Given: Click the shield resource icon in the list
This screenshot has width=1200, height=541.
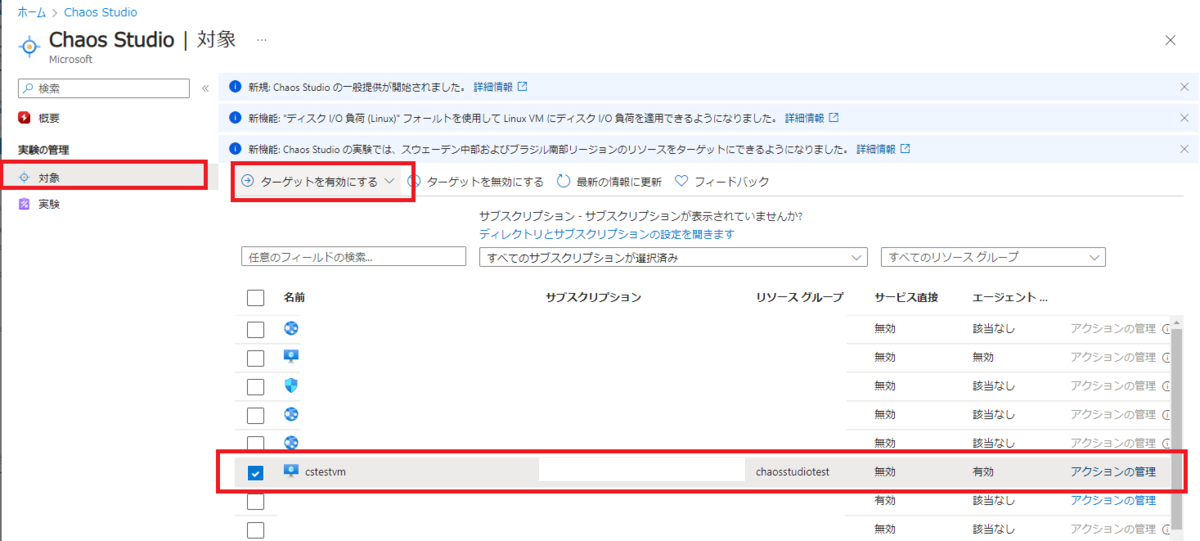Looking at the screenshot, I should pos(291,385).
